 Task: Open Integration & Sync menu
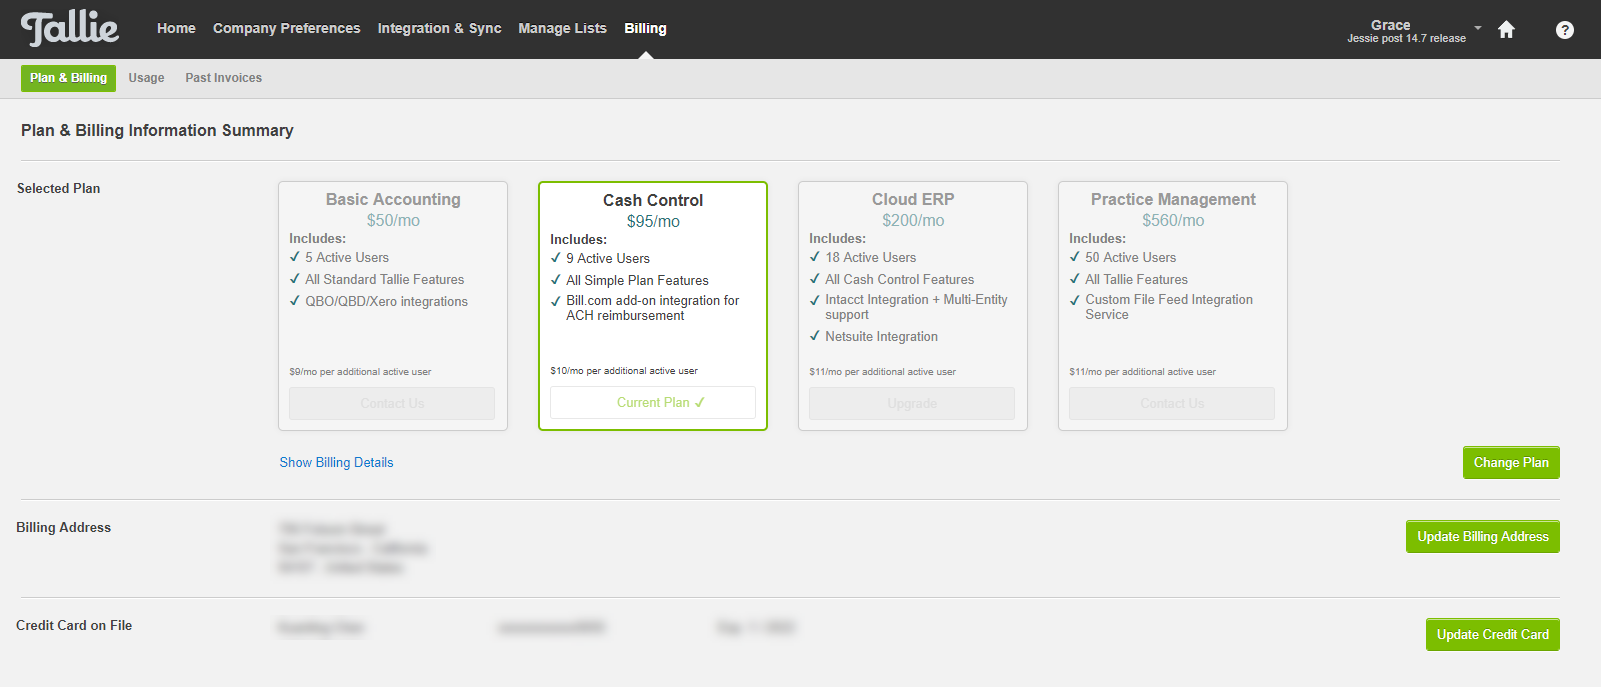pyautogui.click(x=439, y=28)
